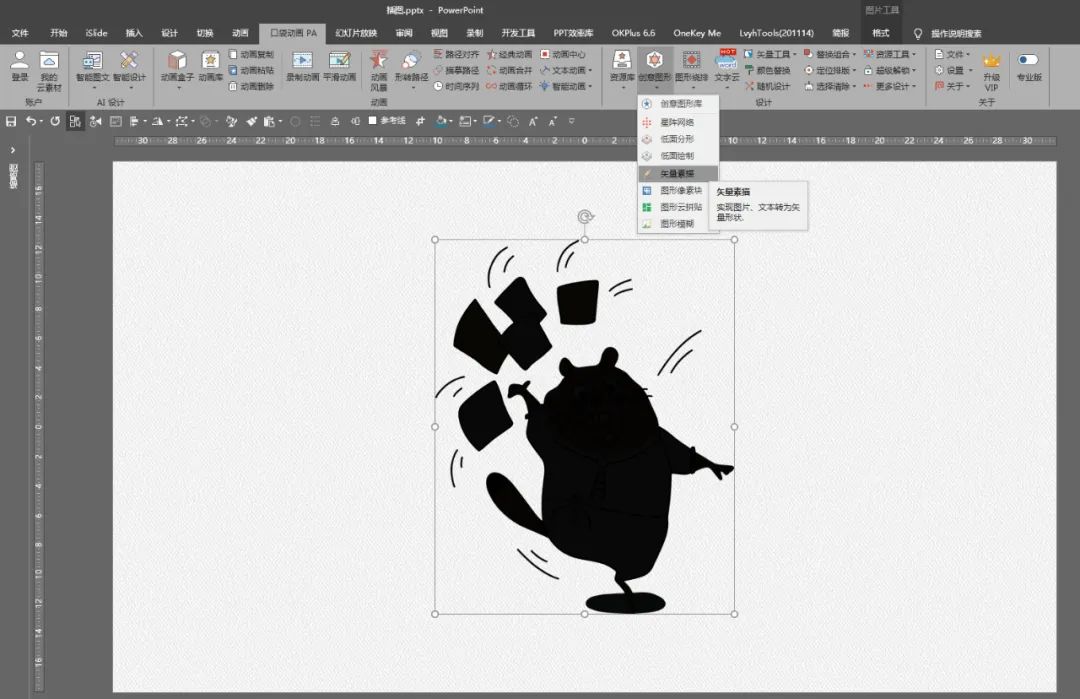Click the 动画删除 delete animation button

pyautogui.click(x=252, y=86)
